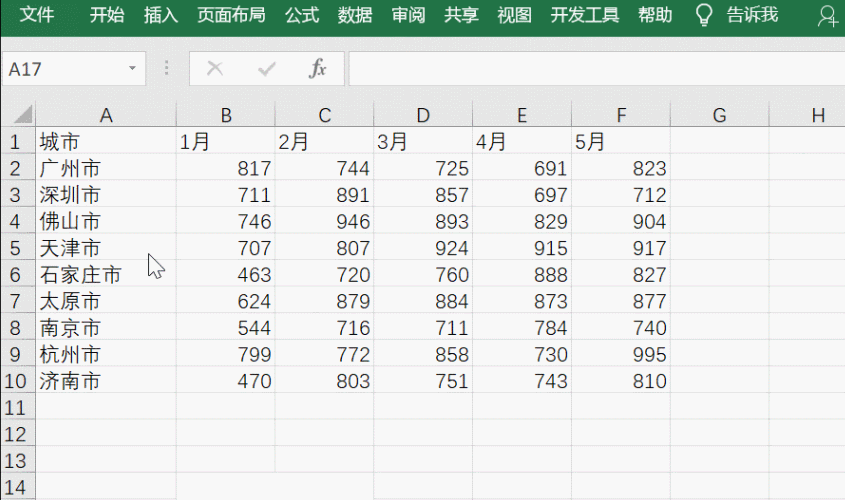Image resolution: width=845 pixels, height=500 pixels.
Task: Switch to the 共享 tab
Action: tap(461, 15)
